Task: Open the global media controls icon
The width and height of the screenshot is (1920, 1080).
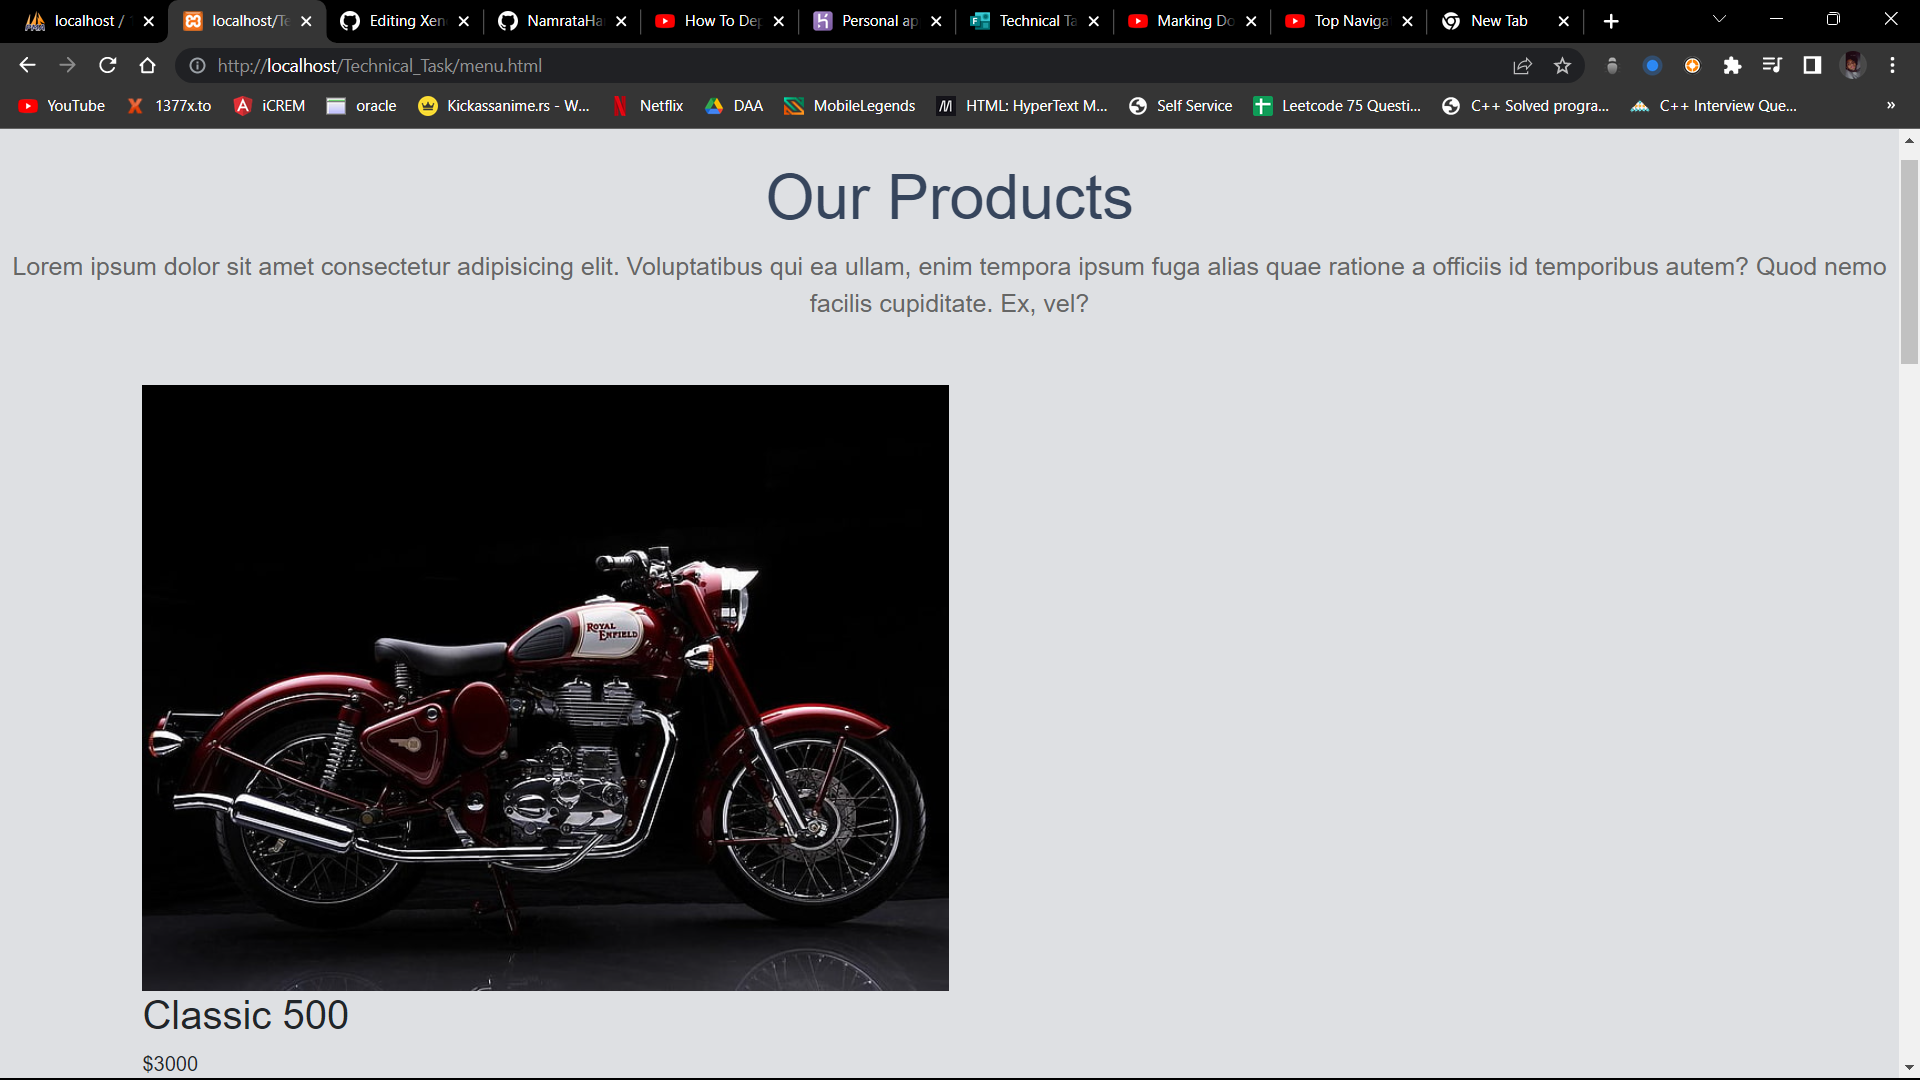Action: pos(1772,65)
